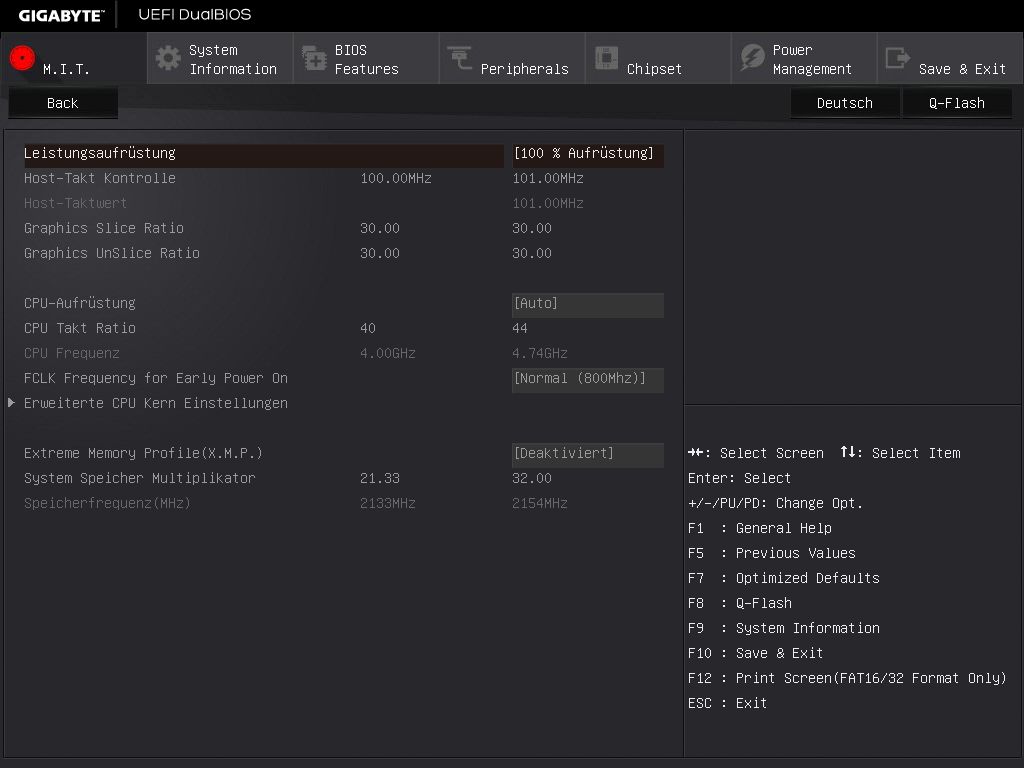
Task: Select Graphics Slice Ratio setting value
Action: [532, 229]
